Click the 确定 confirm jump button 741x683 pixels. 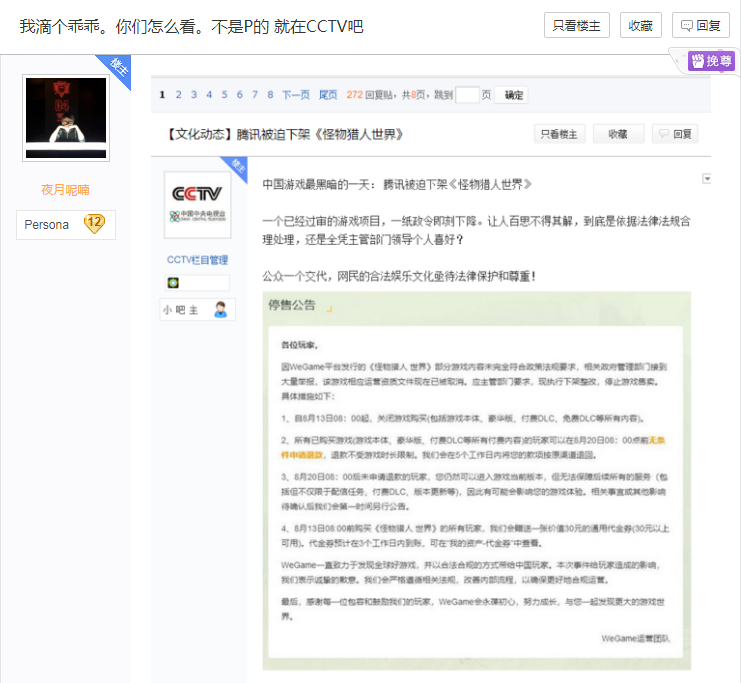[x=513, y=95]
